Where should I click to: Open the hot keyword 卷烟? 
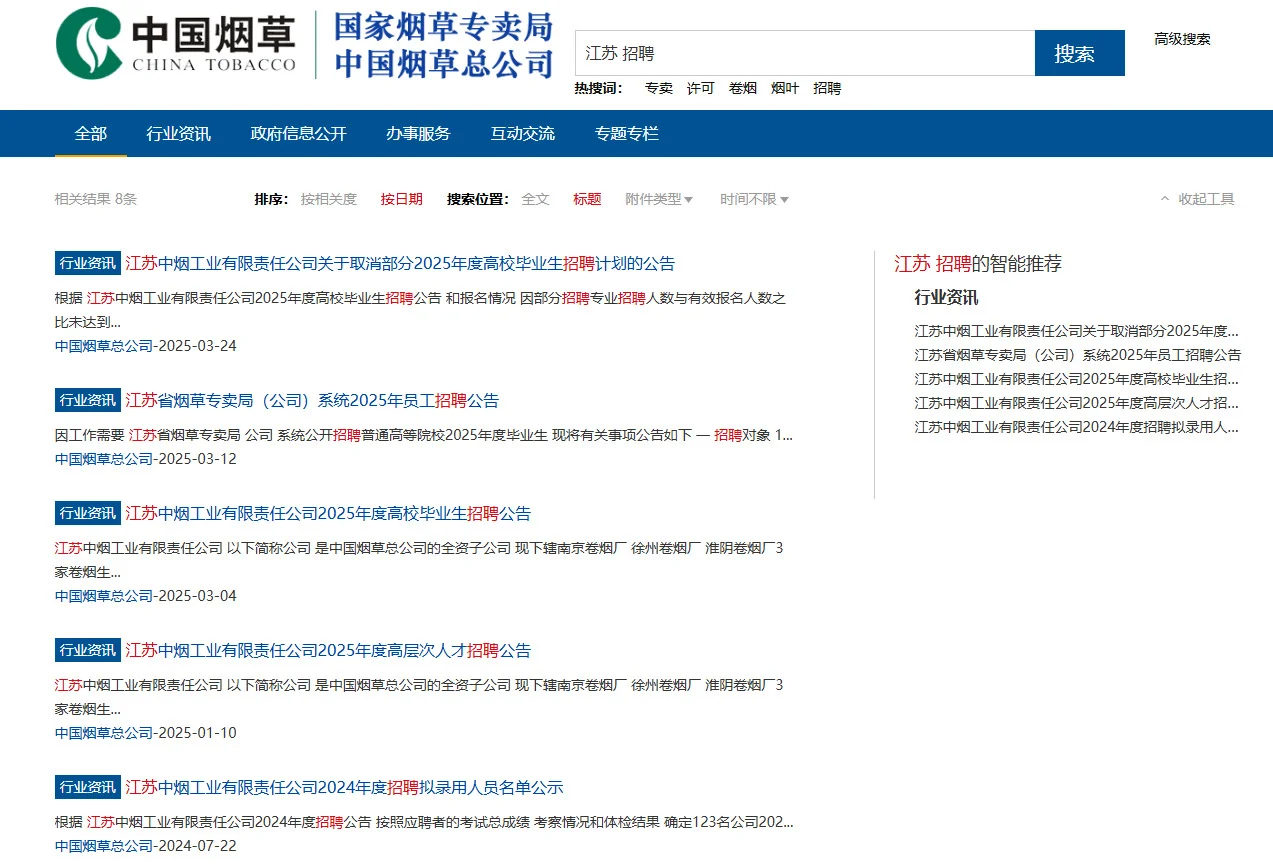pos(742,88)
